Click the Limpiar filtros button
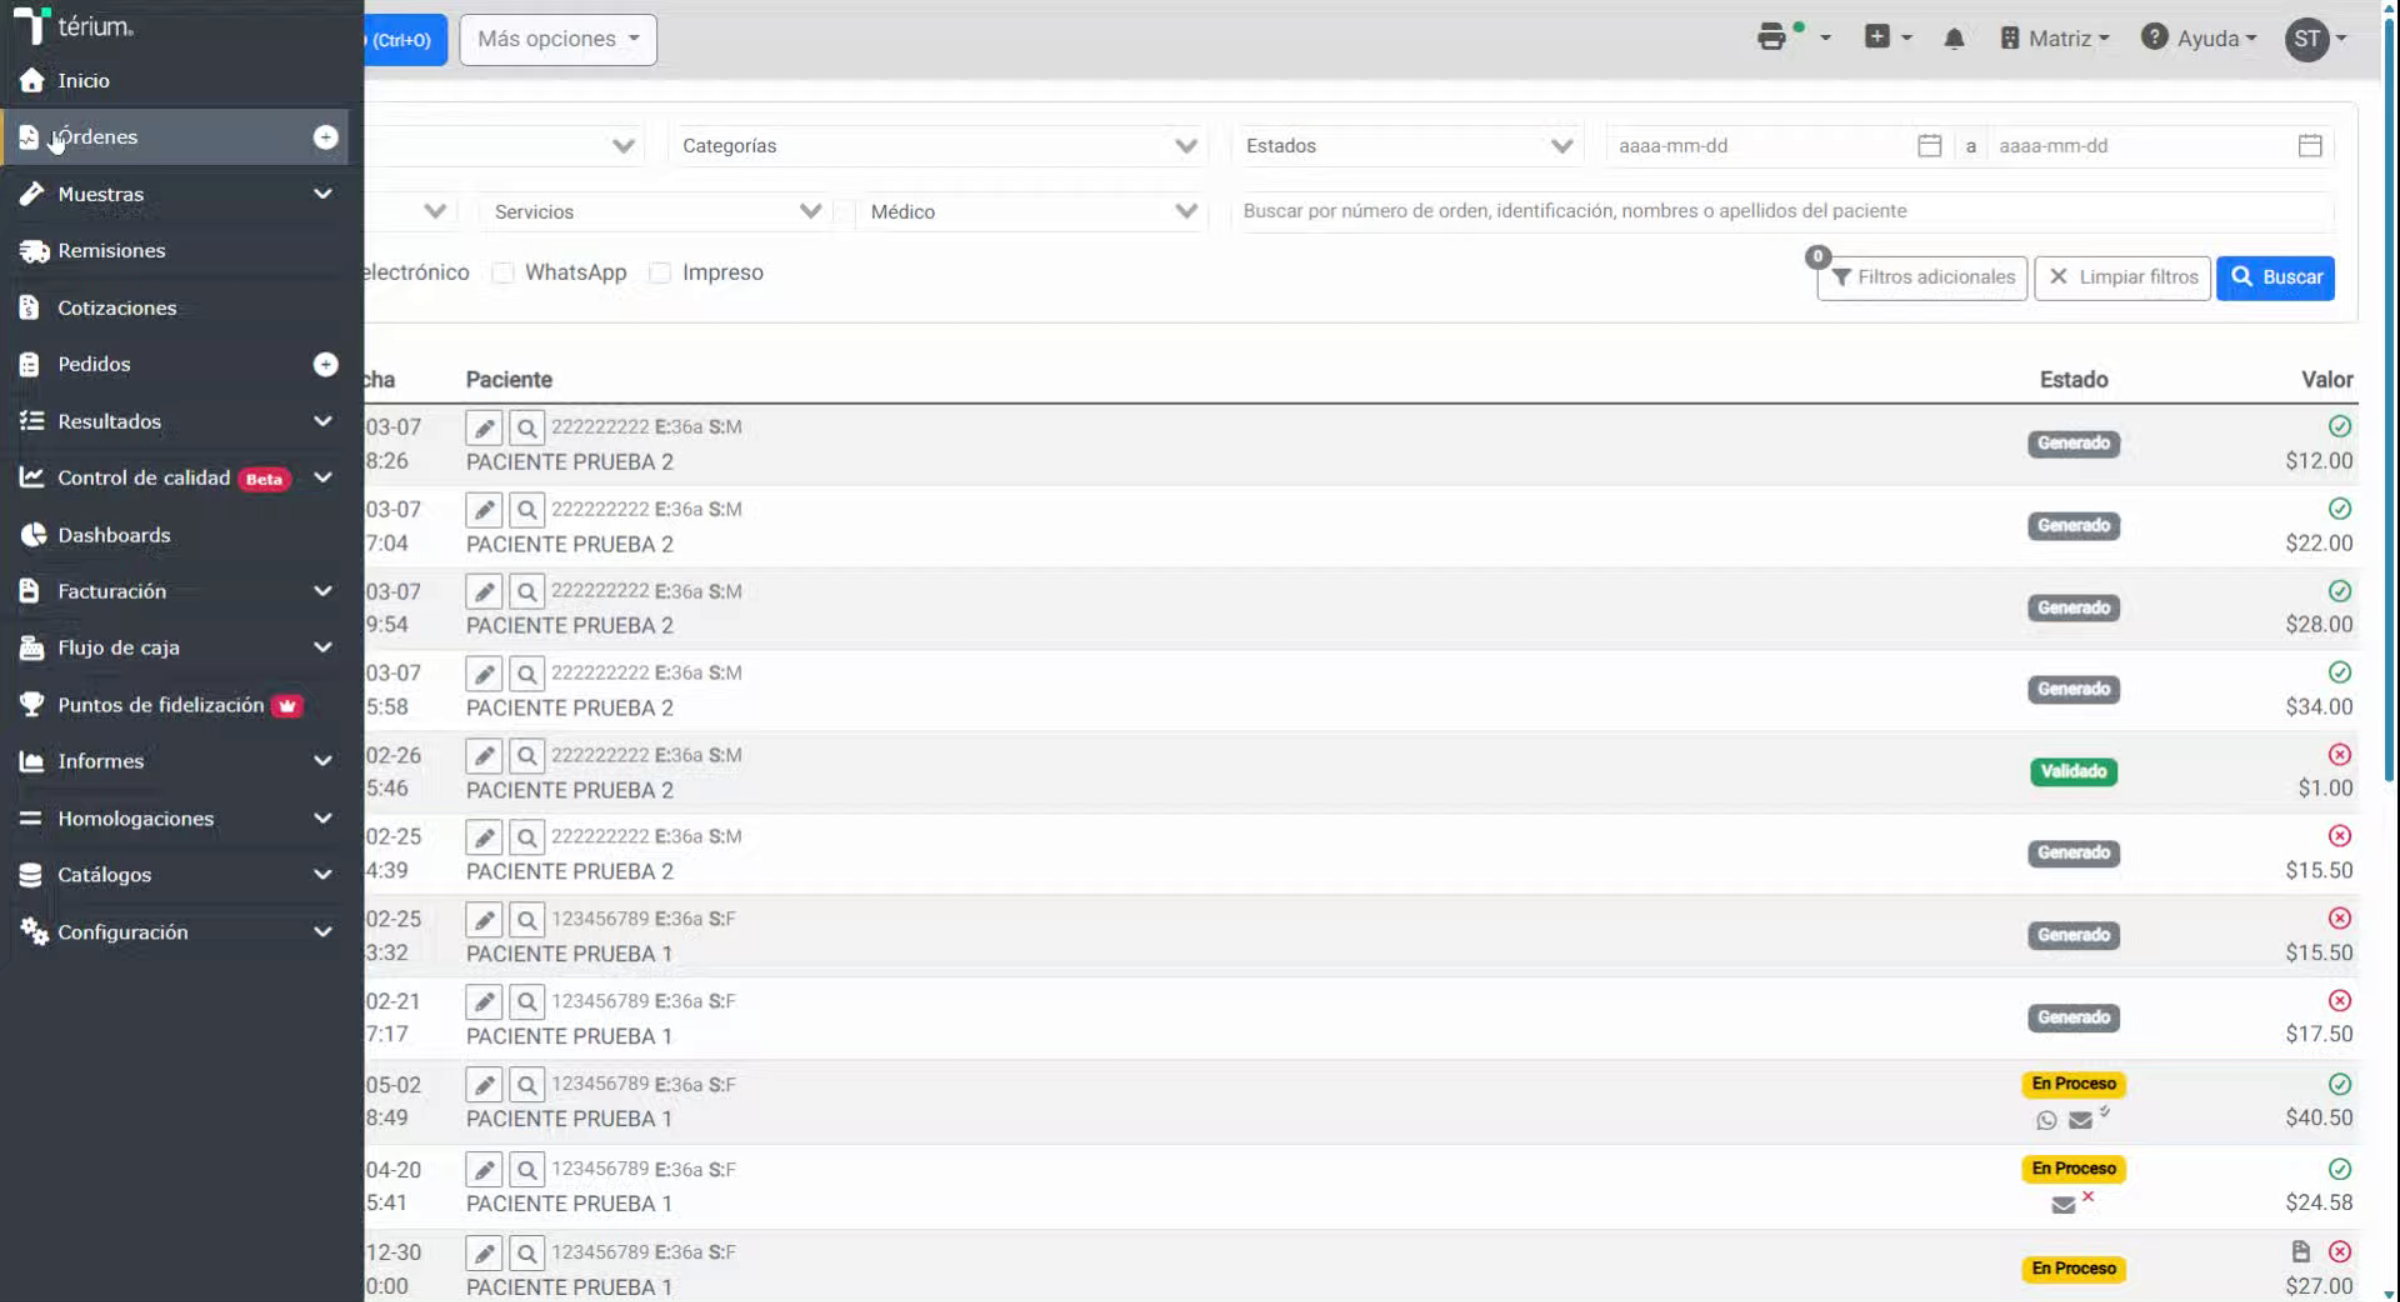The image size is (2400, 1302). (2123, 277)
